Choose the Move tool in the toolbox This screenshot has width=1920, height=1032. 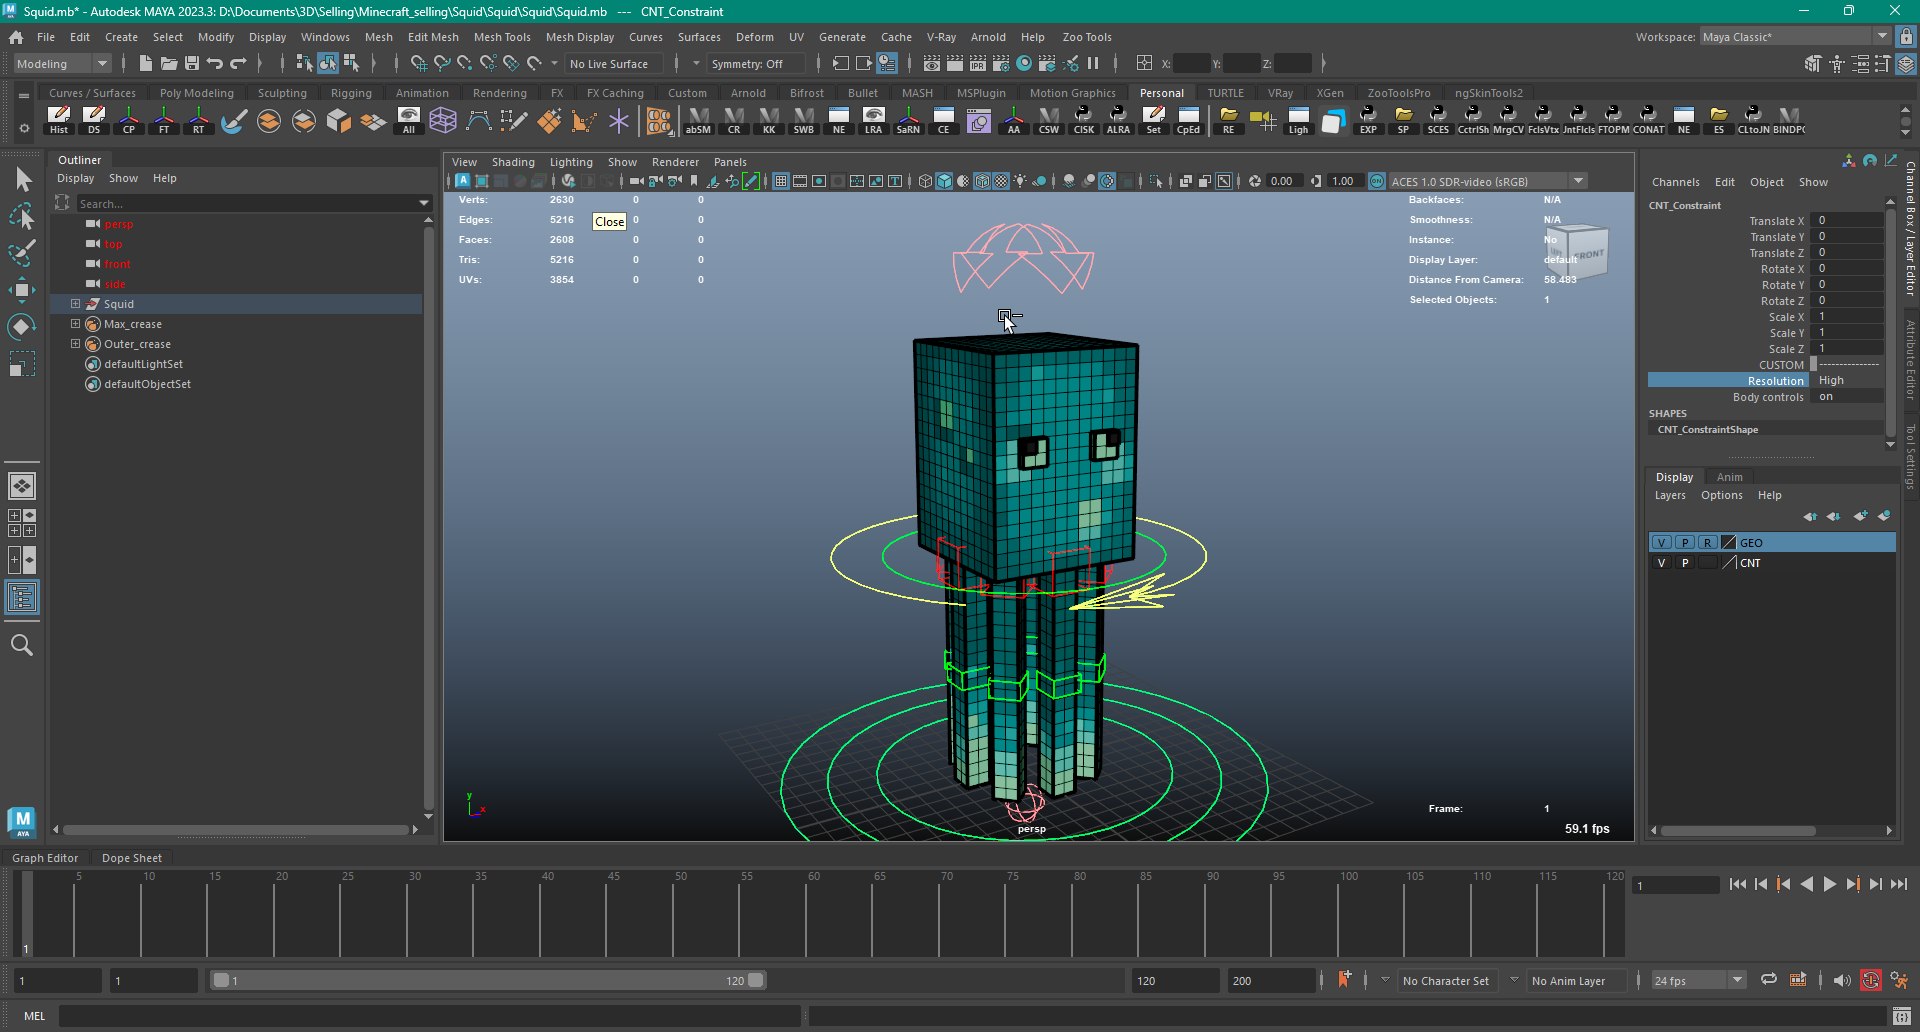[x=22, y=290]
